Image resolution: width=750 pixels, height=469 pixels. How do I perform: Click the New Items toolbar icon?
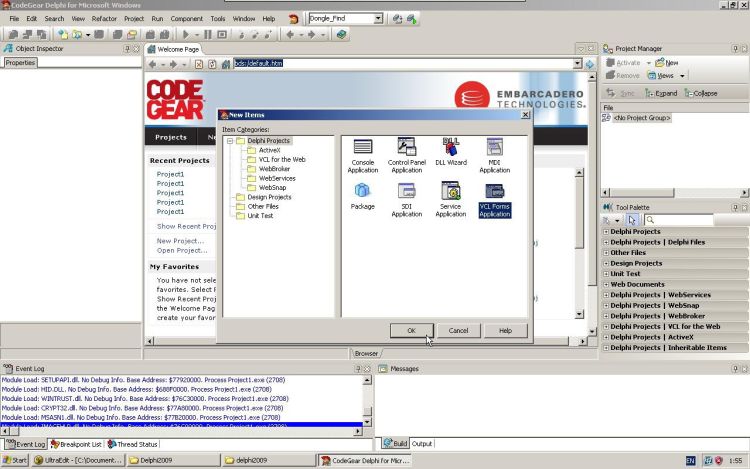coord(63,34)
